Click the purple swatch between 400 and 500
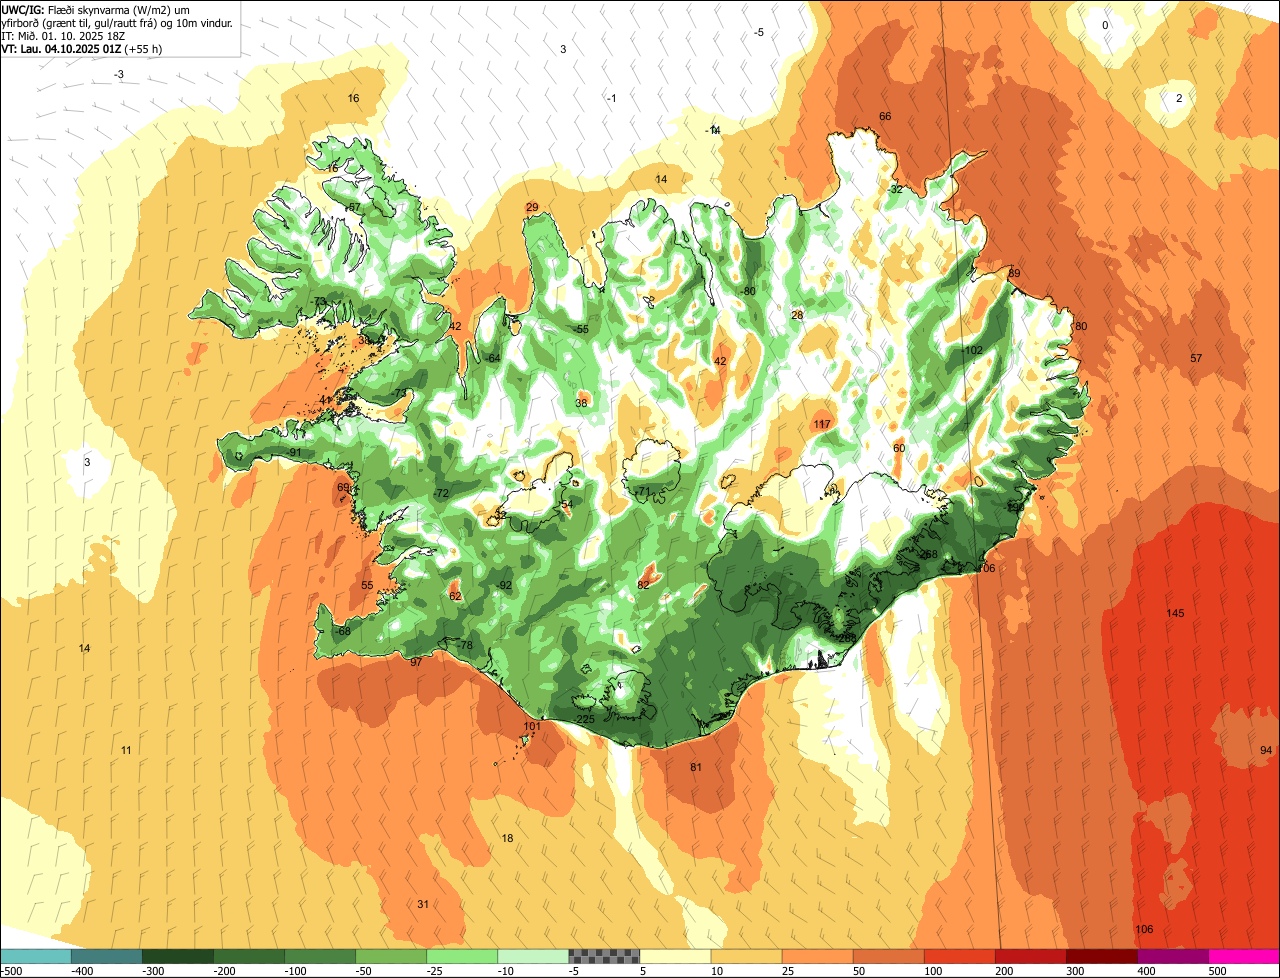The height and width of the screenshot is (978, 1280). coord(1173,955)
